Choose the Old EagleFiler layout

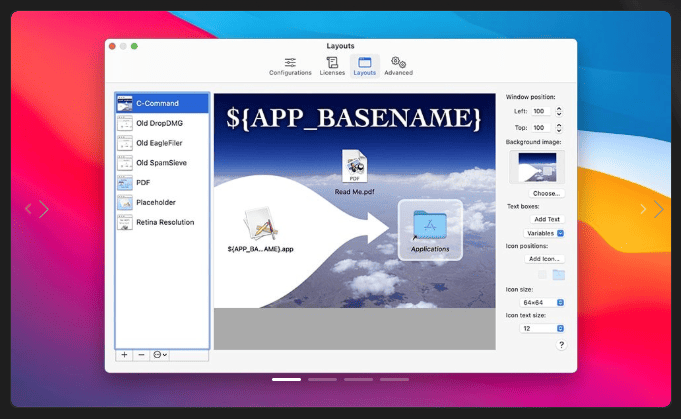pos(162,143)
